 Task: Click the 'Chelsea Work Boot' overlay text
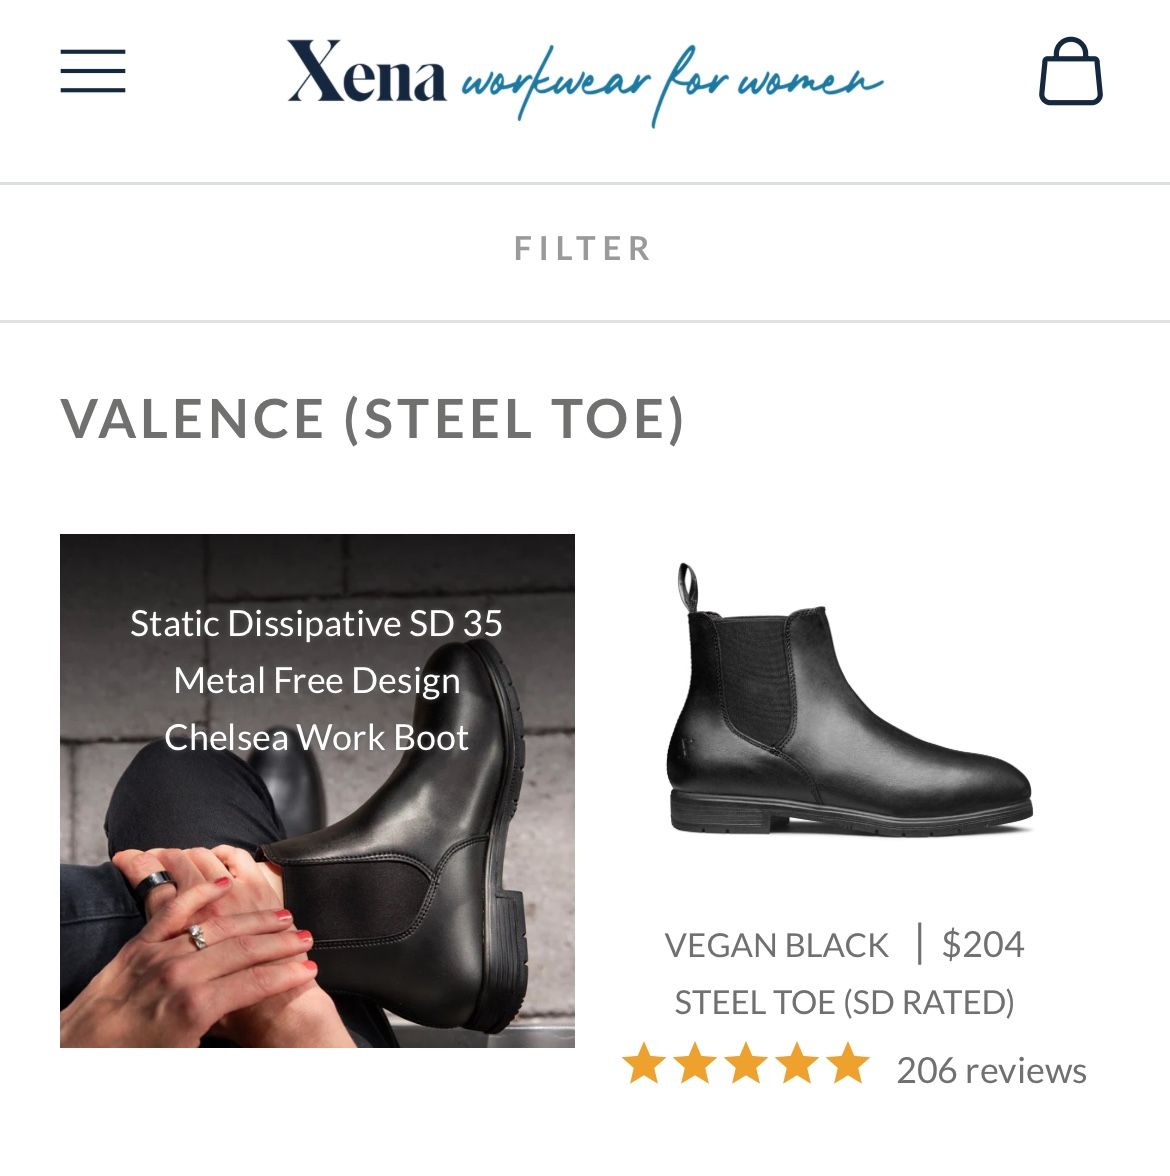pyautogui.click(x=316, y=738)
